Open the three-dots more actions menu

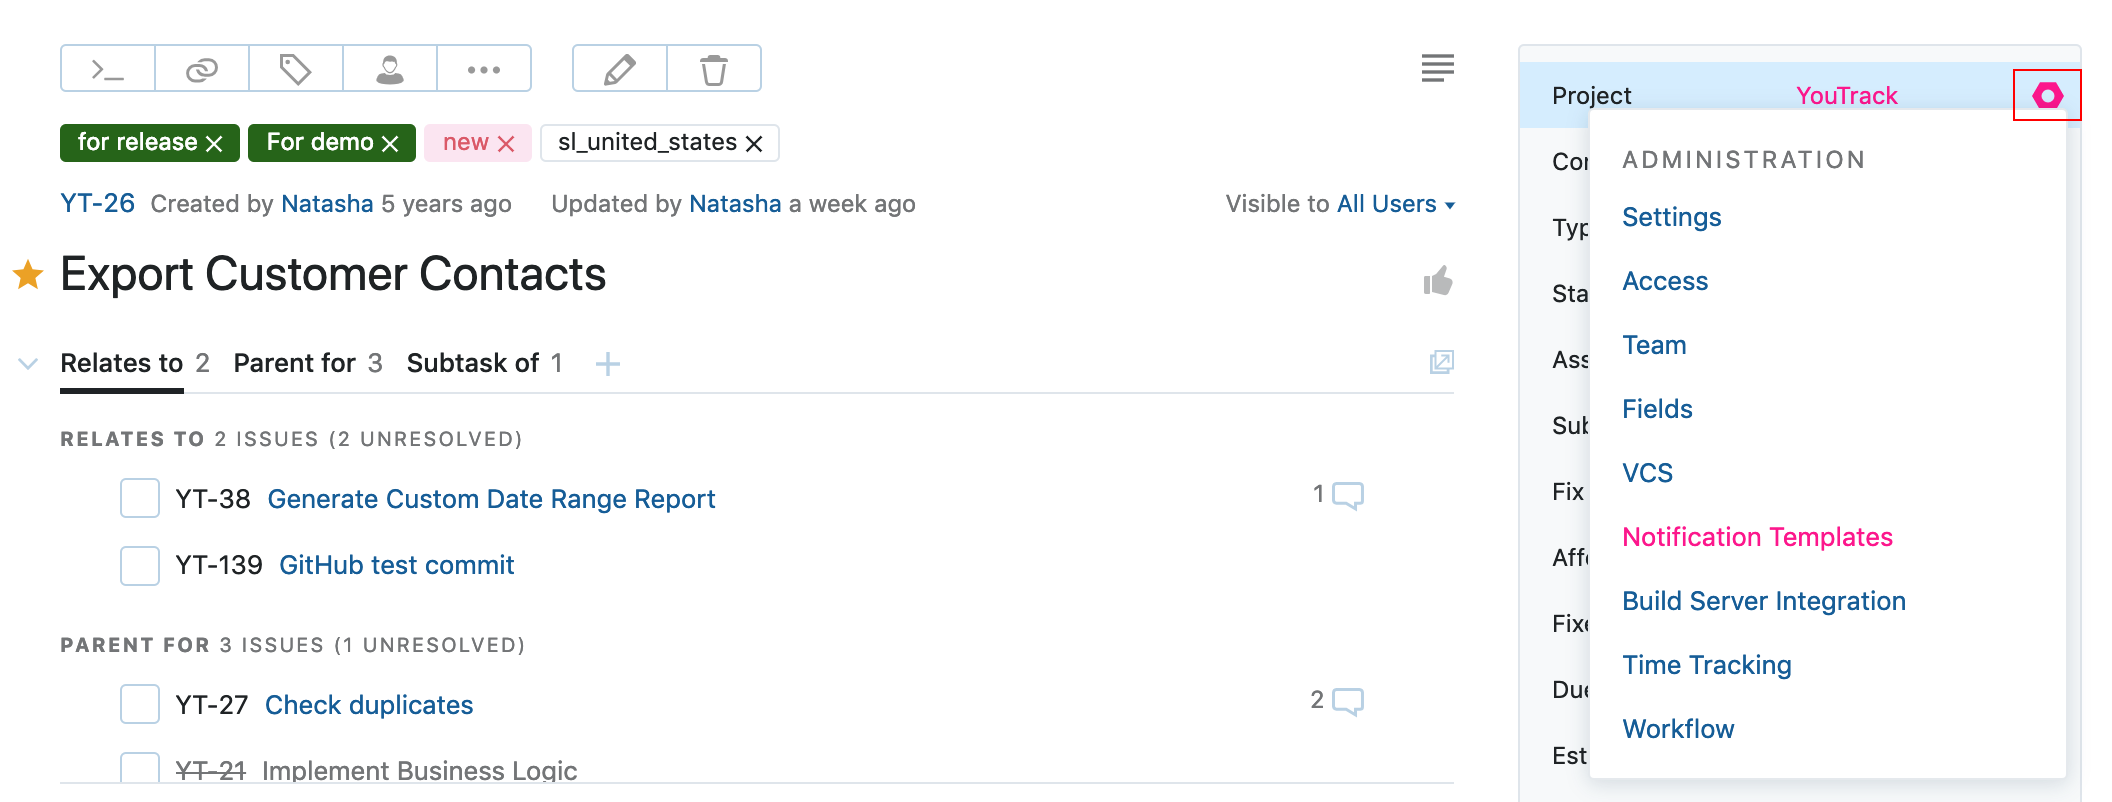484,69
